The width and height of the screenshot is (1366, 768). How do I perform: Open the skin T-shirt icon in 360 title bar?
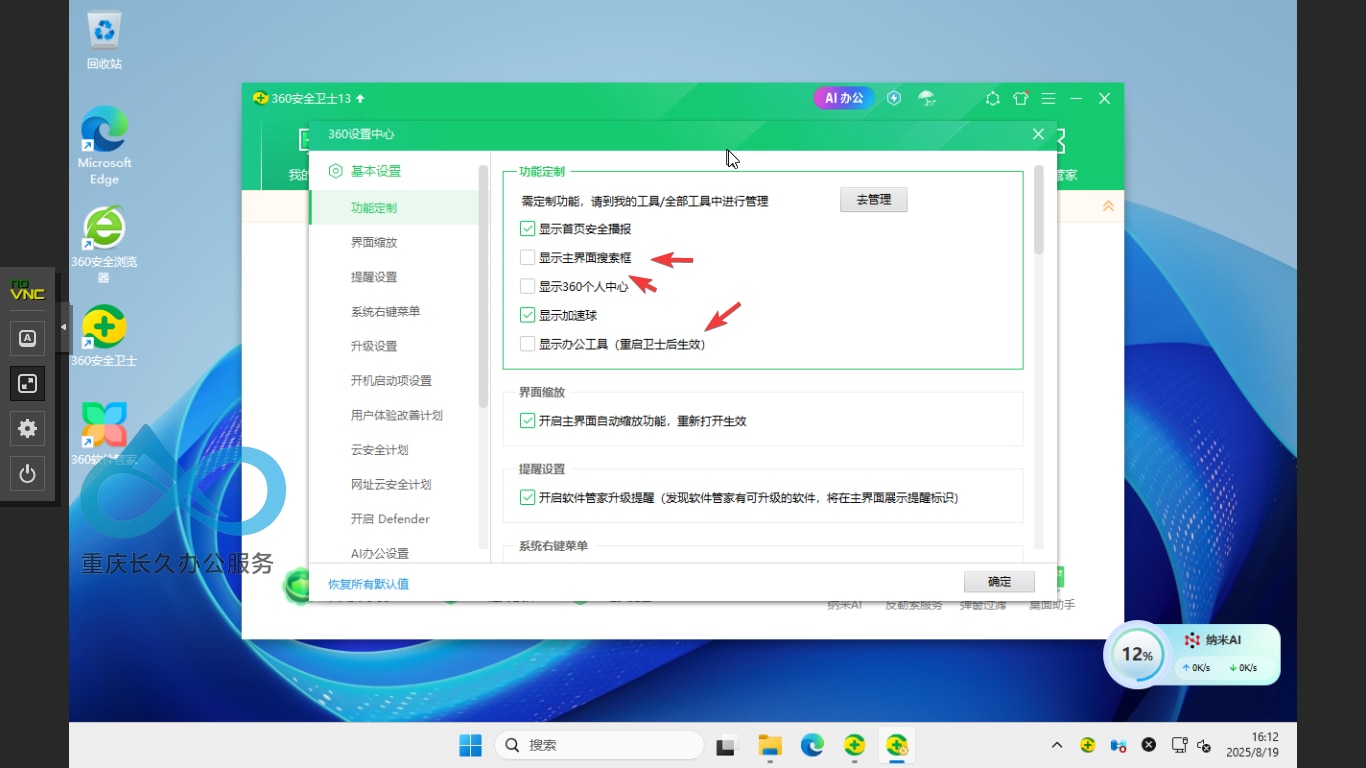coord(1020,99)
